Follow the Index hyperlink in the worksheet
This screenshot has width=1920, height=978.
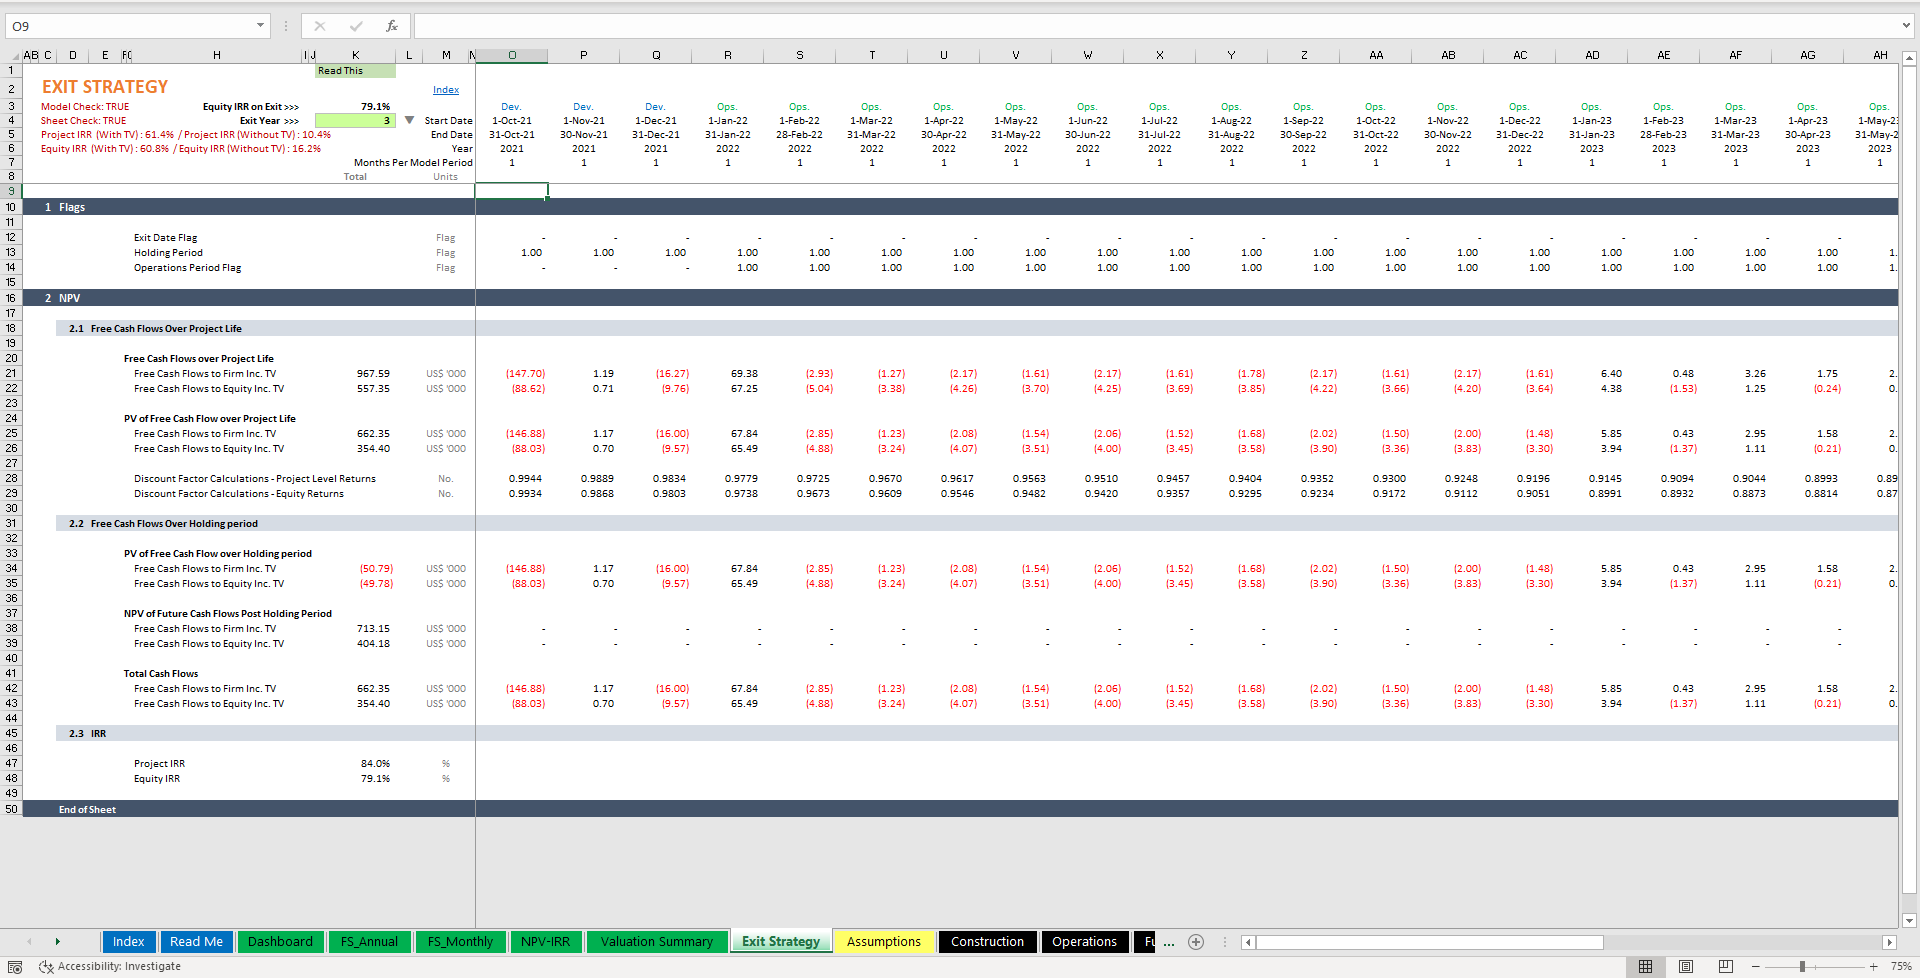pos(446,89)
